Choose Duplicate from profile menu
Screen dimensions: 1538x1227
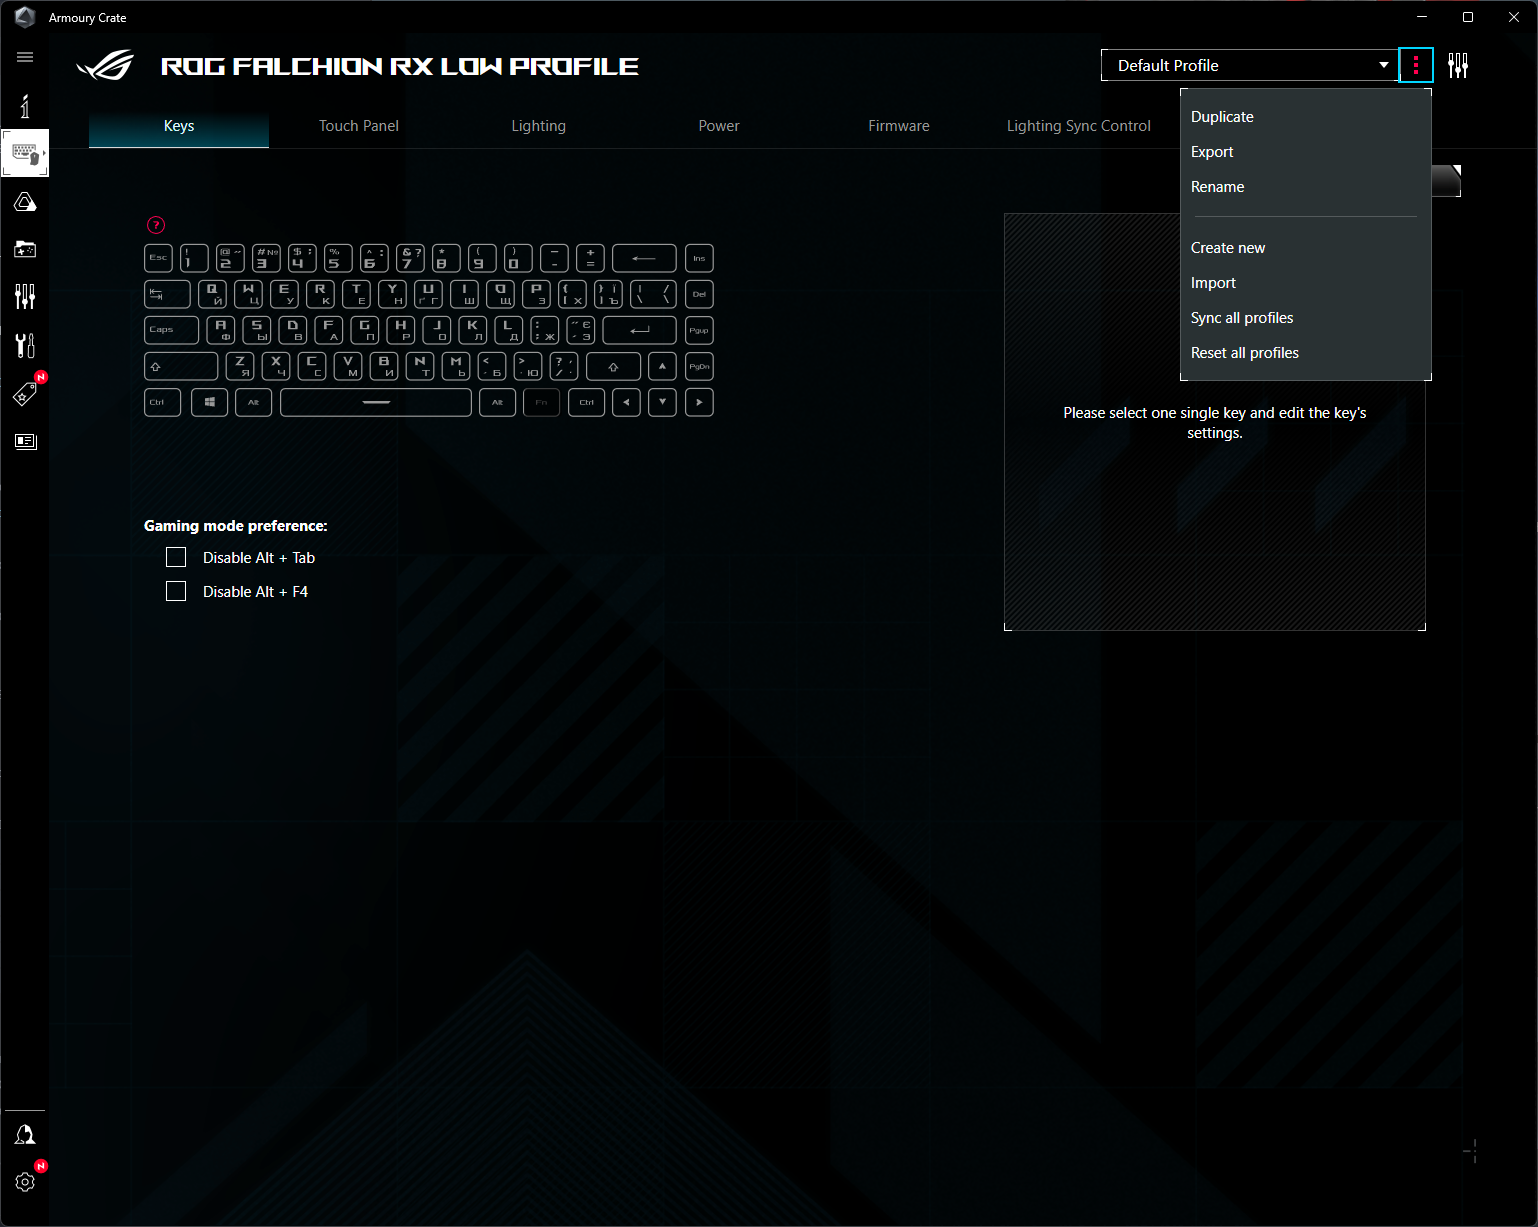(1306, 117)
